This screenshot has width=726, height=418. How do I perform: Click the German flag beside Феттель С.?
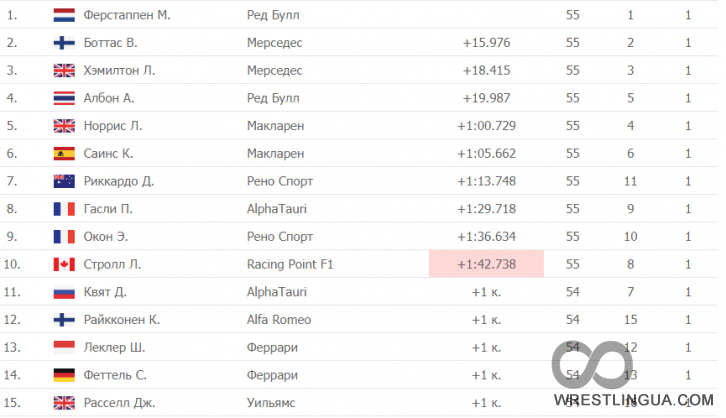tap(64, 375)
